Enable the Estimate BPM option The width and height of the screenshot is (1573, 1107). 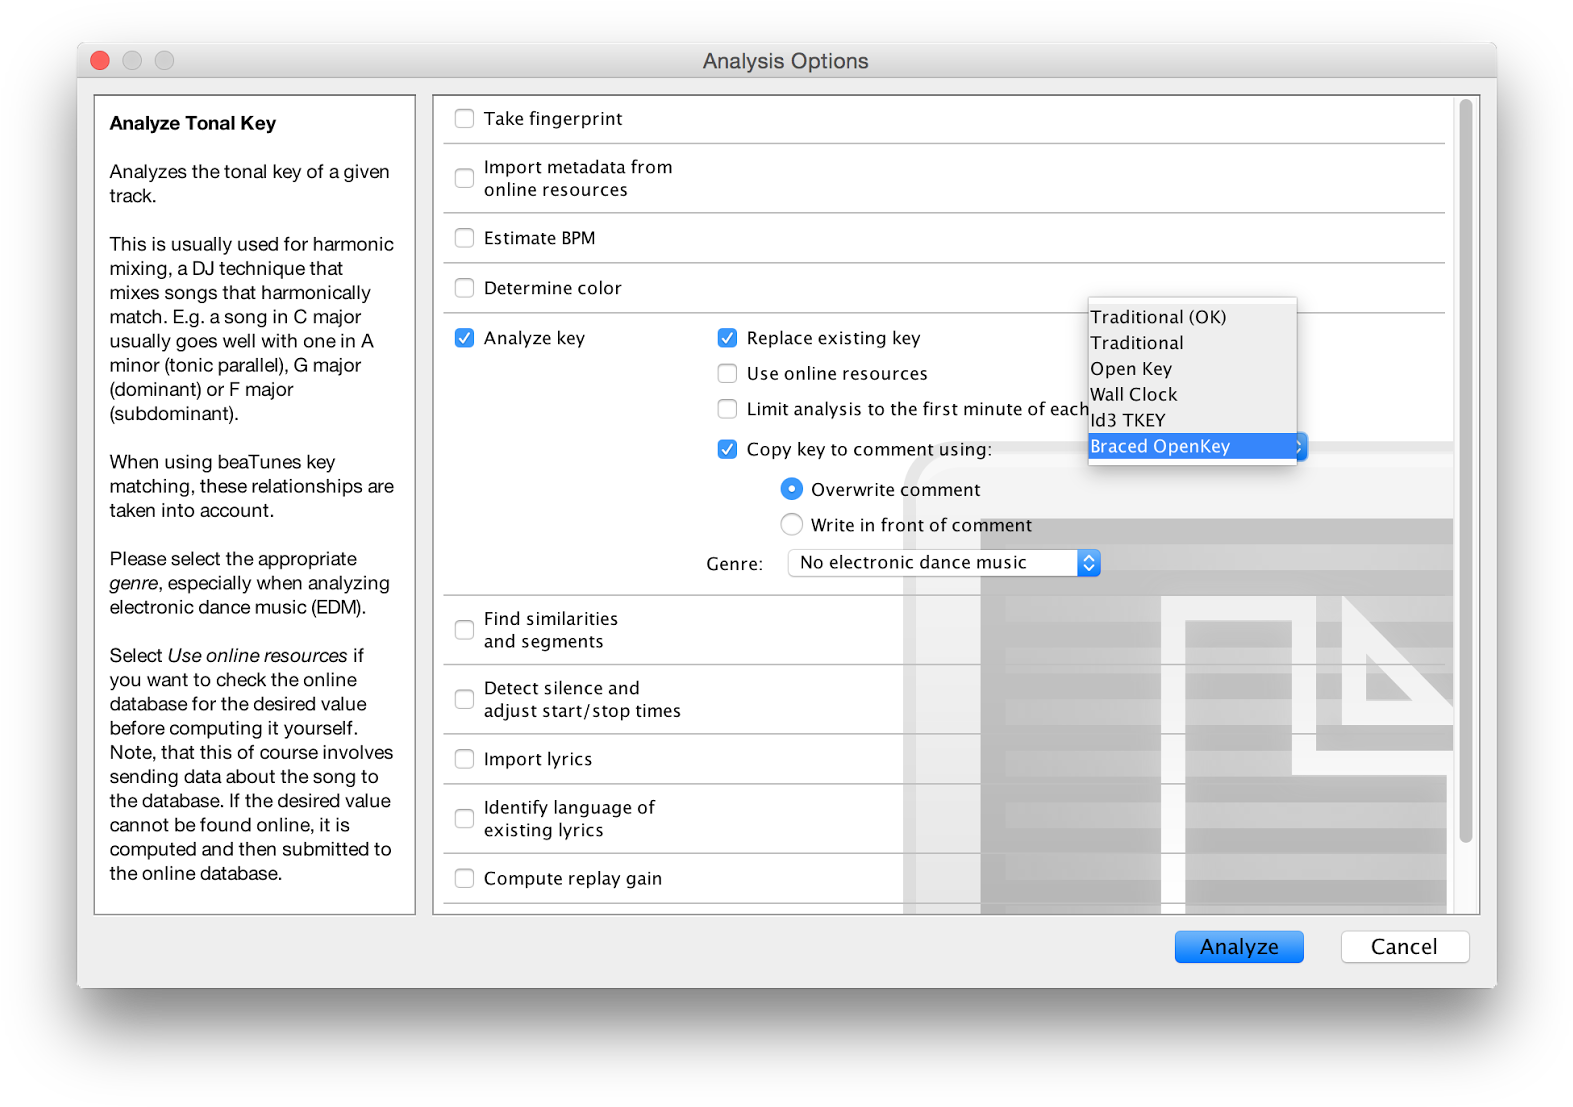[464, 238]
